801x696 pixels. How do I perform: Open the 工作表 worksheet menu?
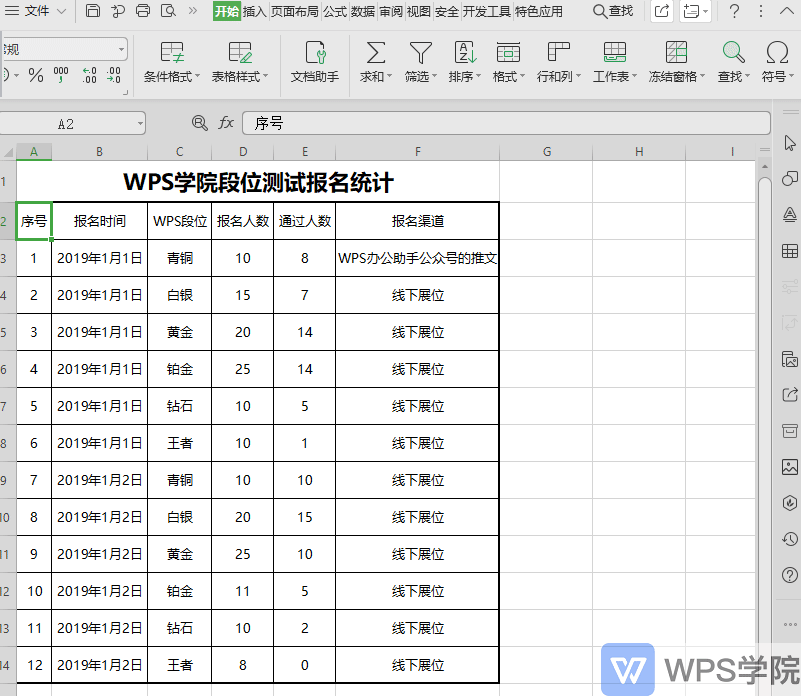[x=615, y=62]
